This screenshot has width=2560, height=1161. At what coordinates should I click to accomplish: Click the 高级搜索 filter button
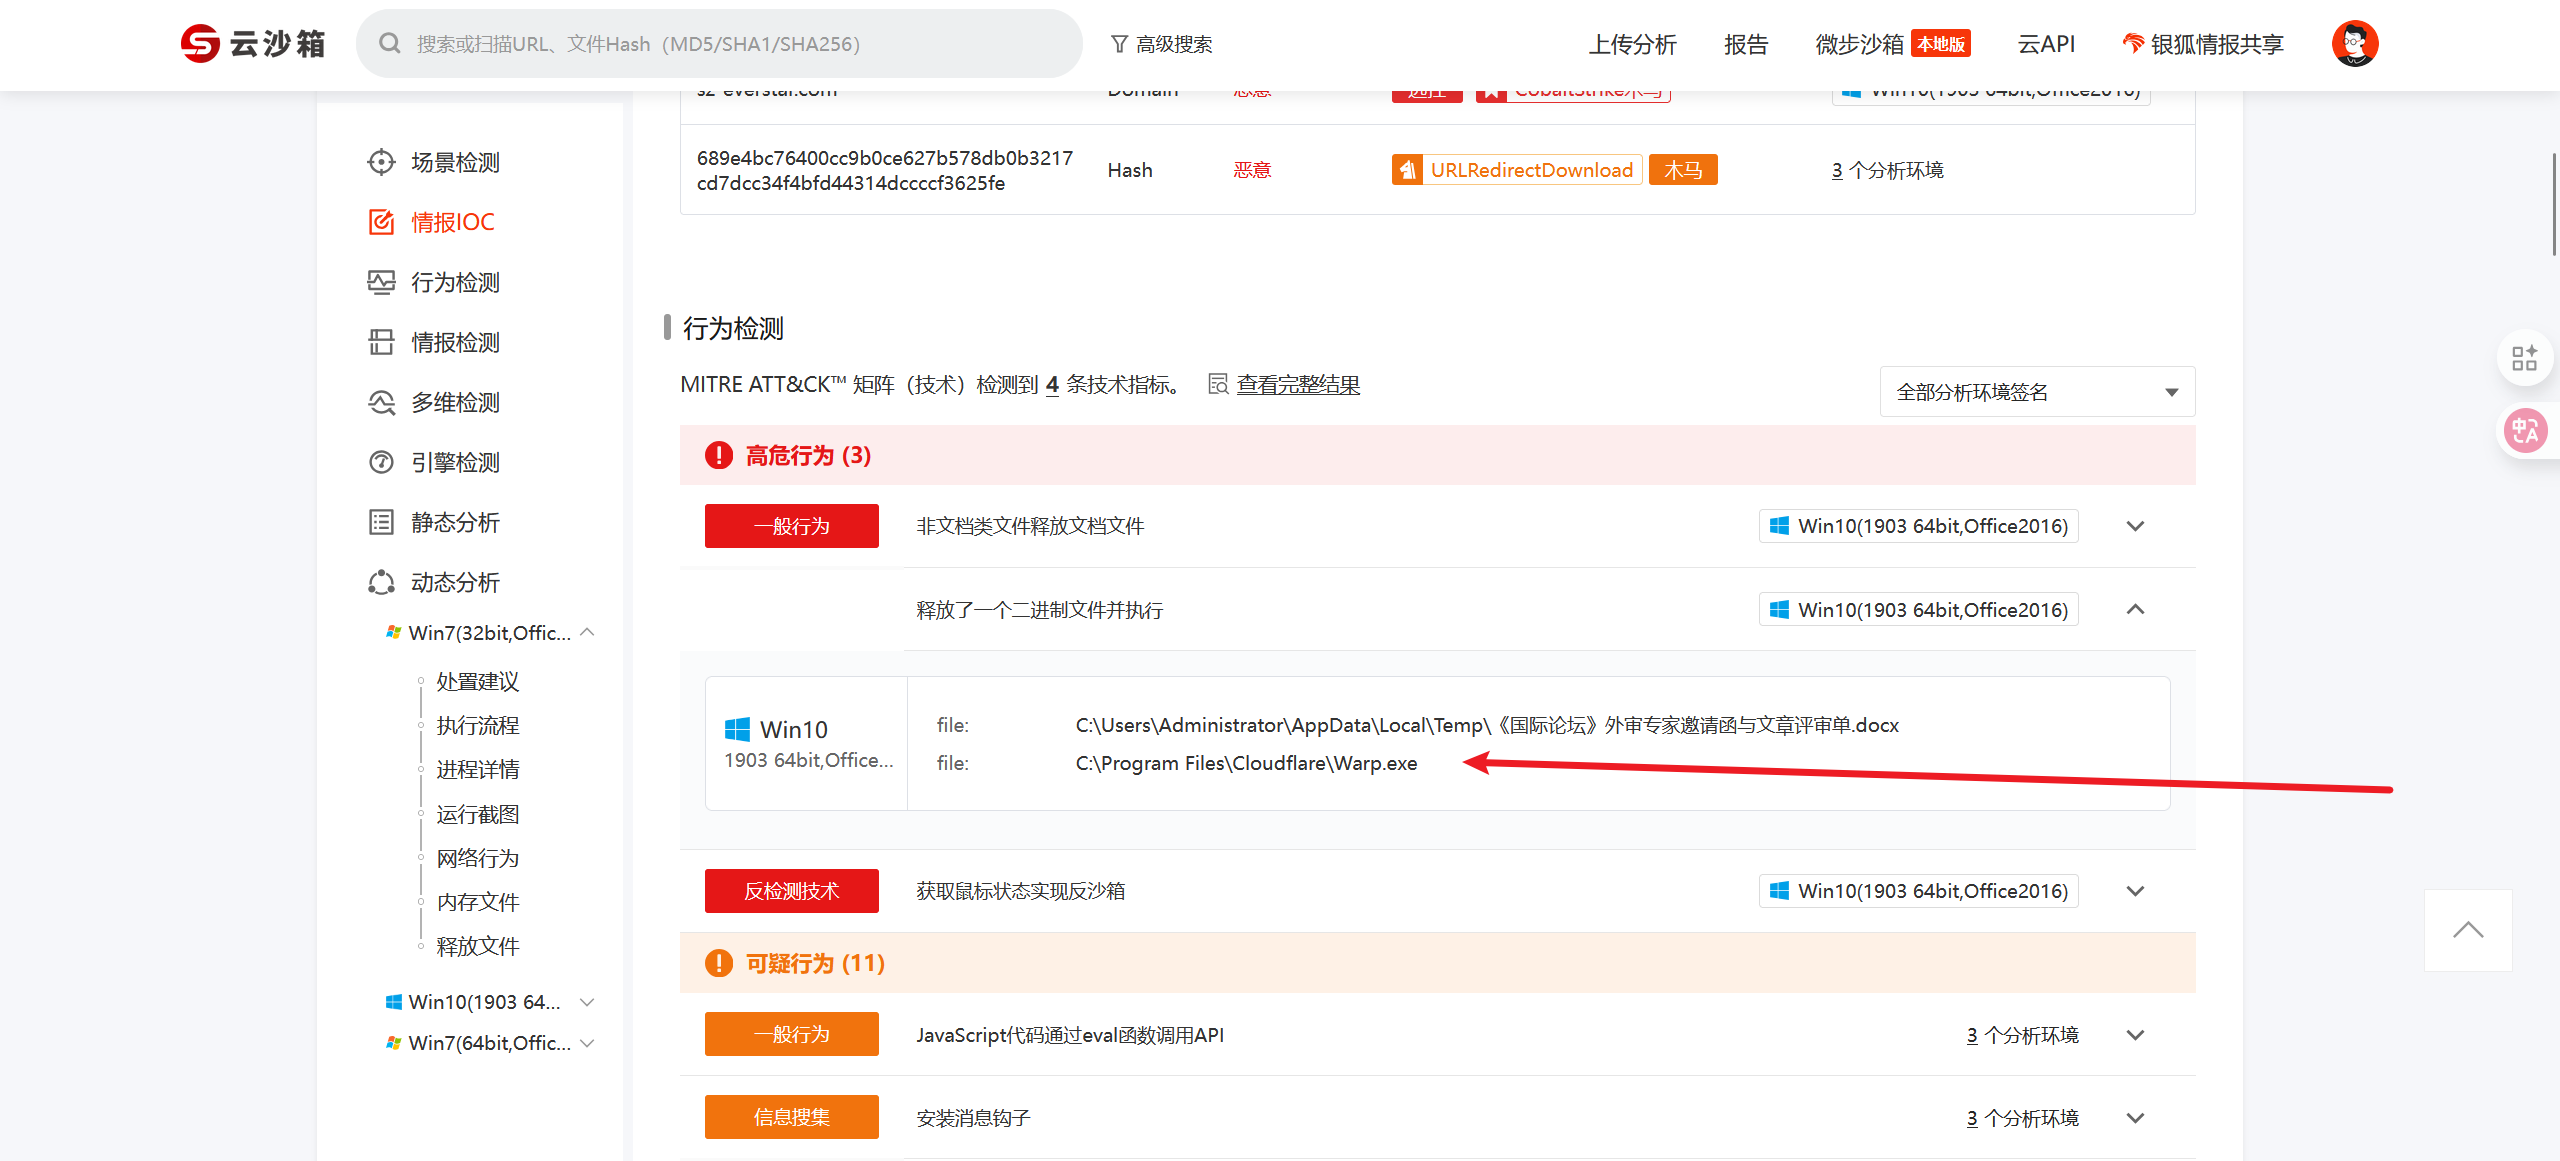tap(1161, 44)
